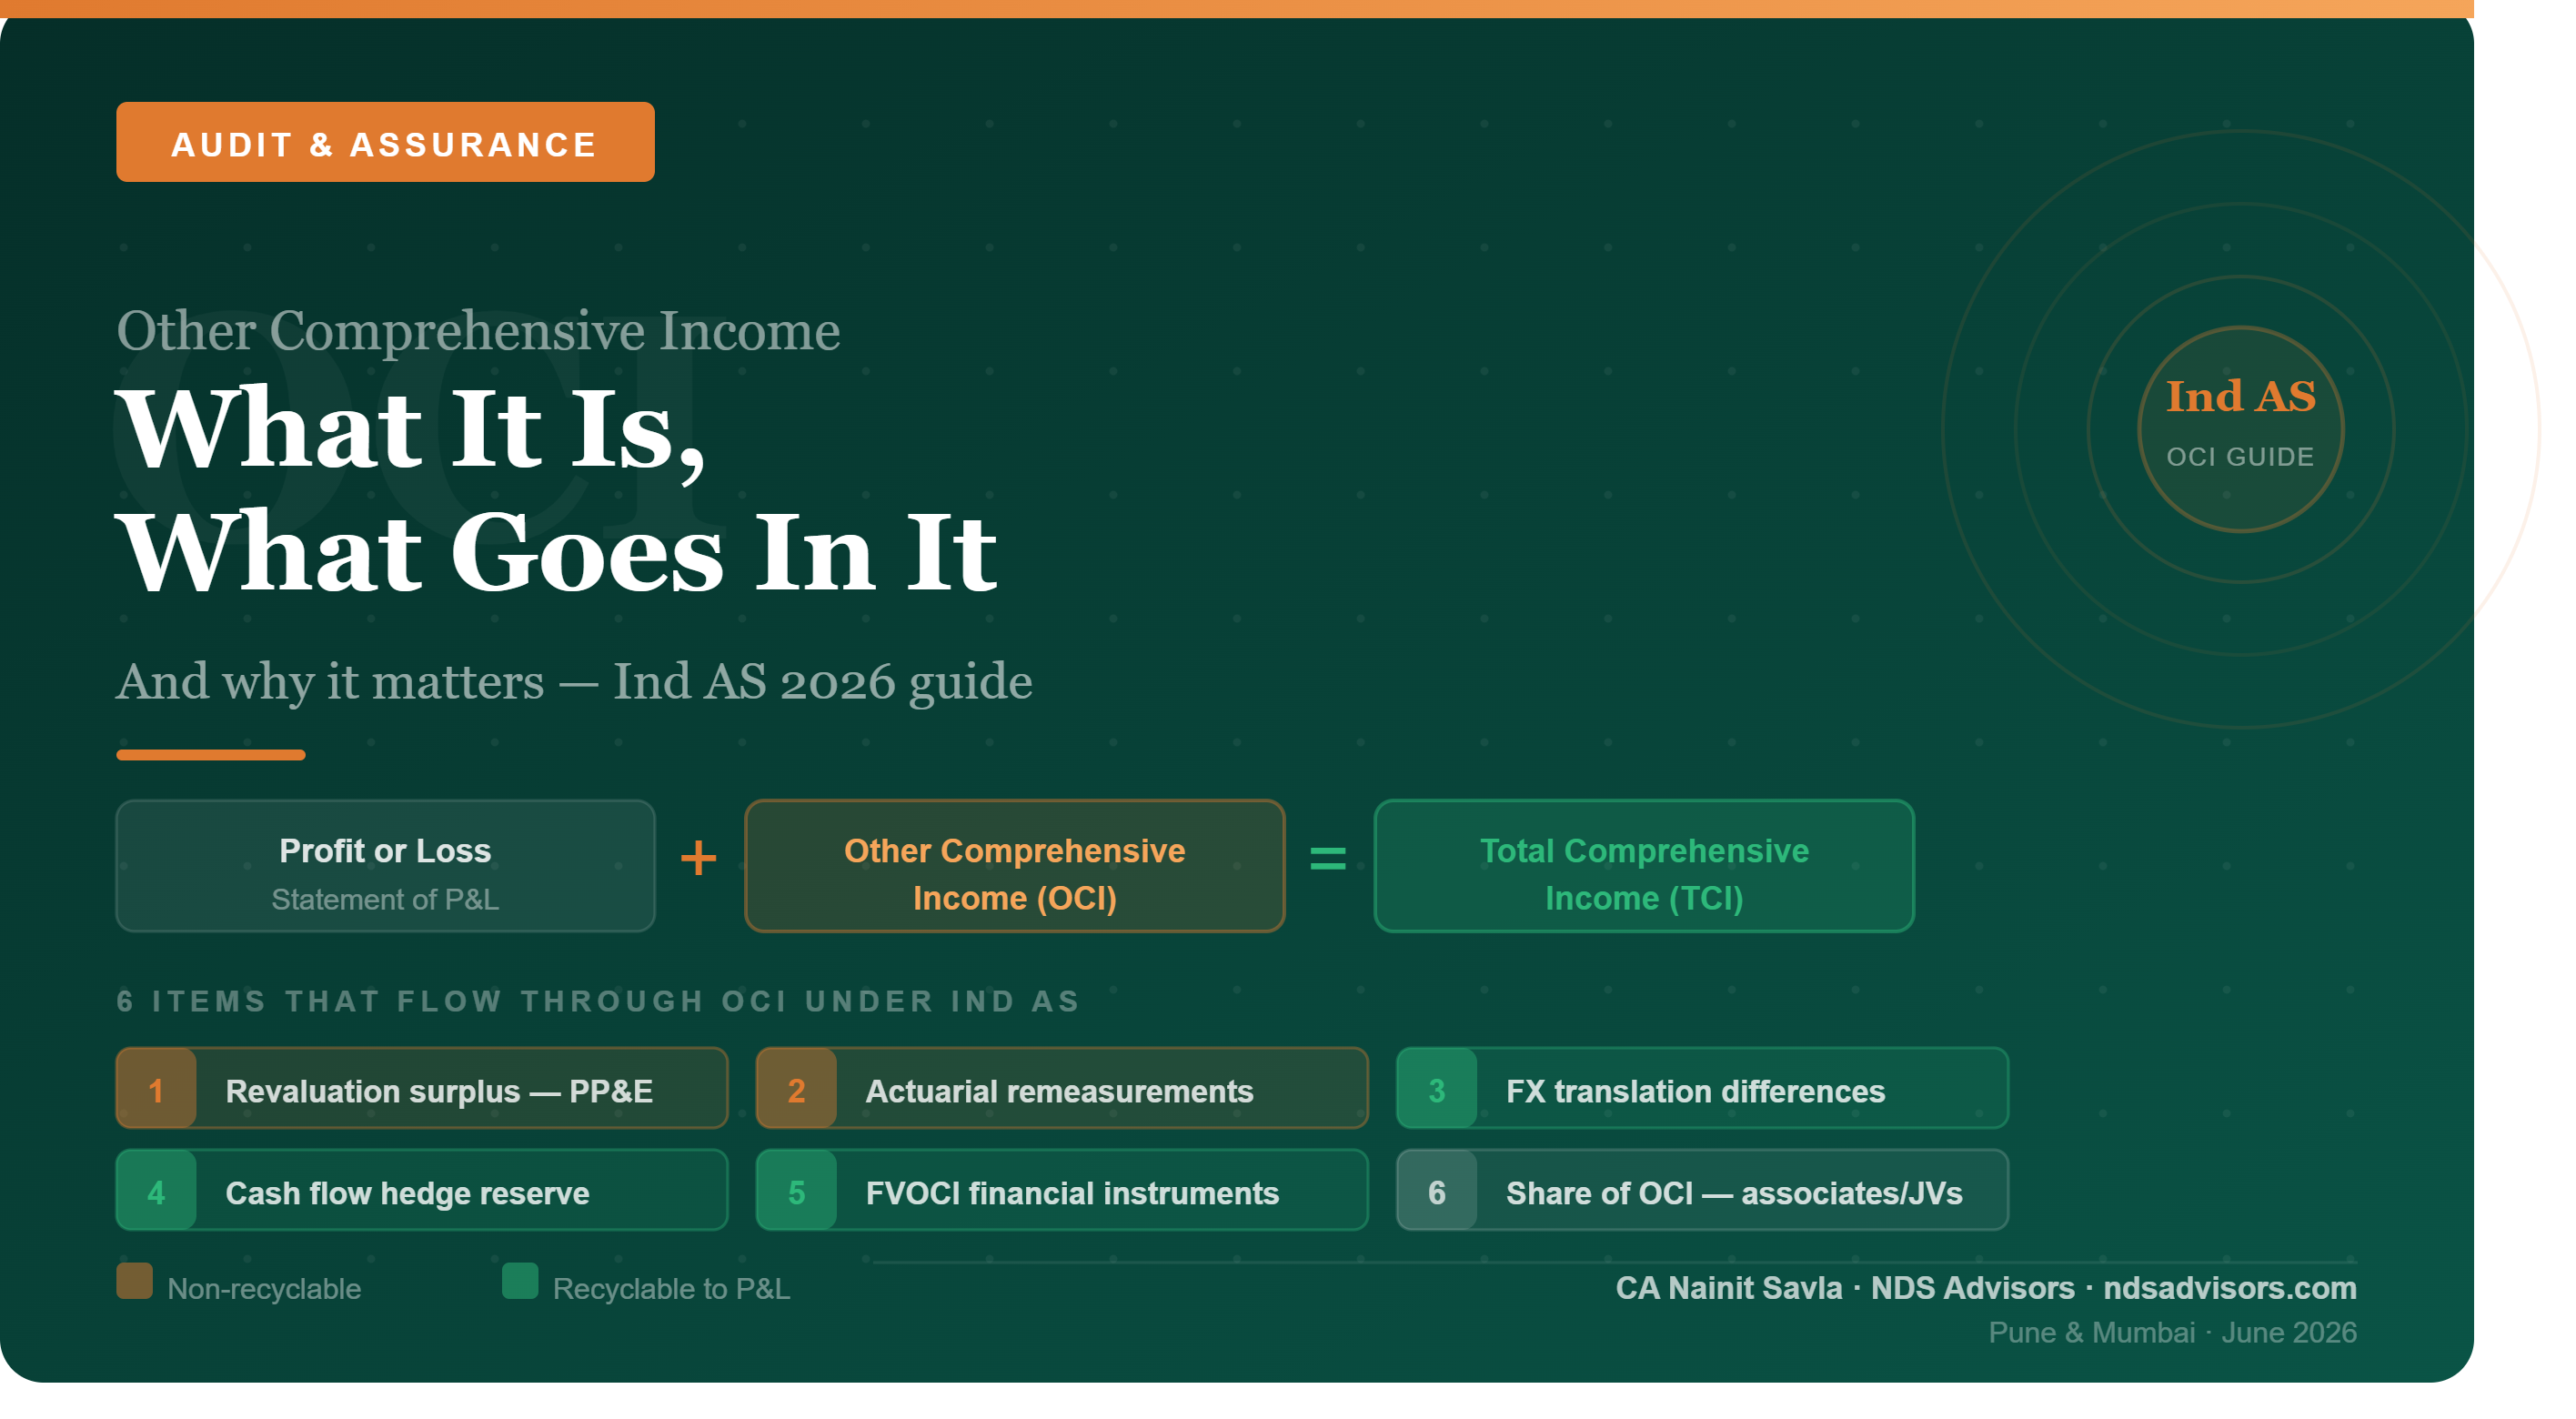Click the brown Non-recyclable legend swatch
The image size is (2576, 1419).
click(x=134, y=1281)
